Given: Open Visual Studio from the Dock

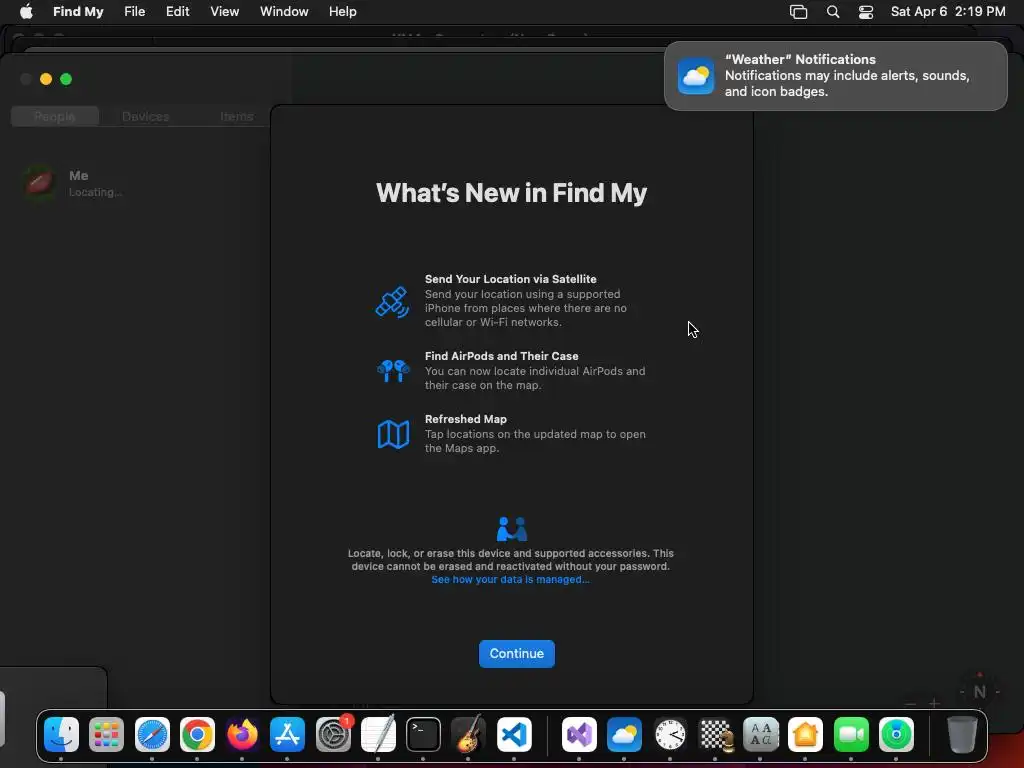Looking at the screenshot, I should click(579, 735).
